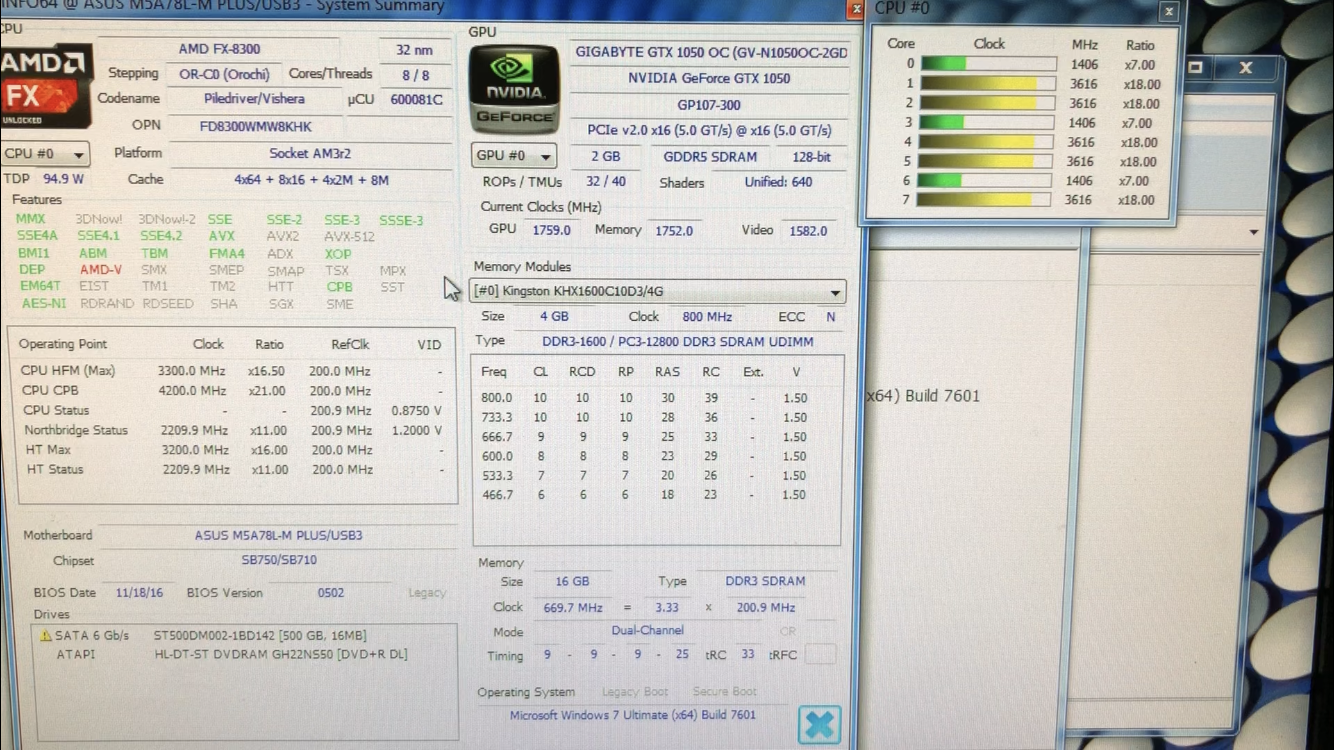The height and width of the screenshot is (750, 1334).
Task: Click the CPU HFM (Max) operating point row
Action: click(232, 371)
